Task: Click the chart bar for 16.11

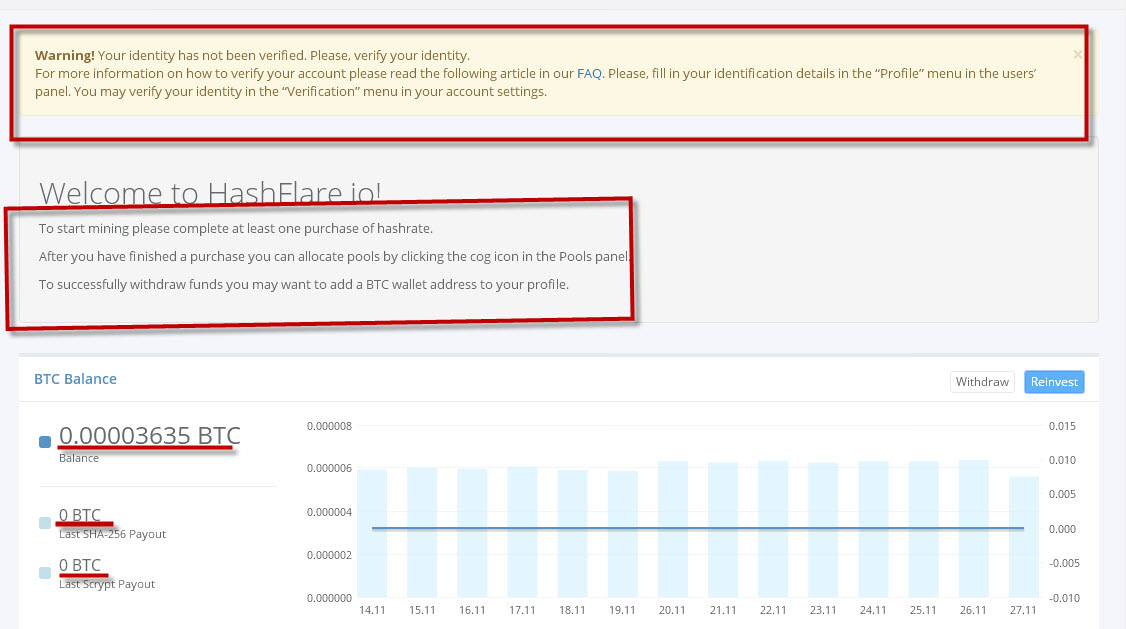Action: (472, 533)
